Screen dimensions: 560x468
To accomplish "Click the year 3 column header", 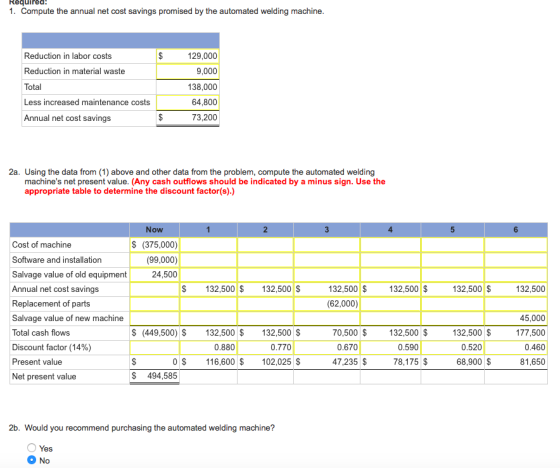I will 327,230.
